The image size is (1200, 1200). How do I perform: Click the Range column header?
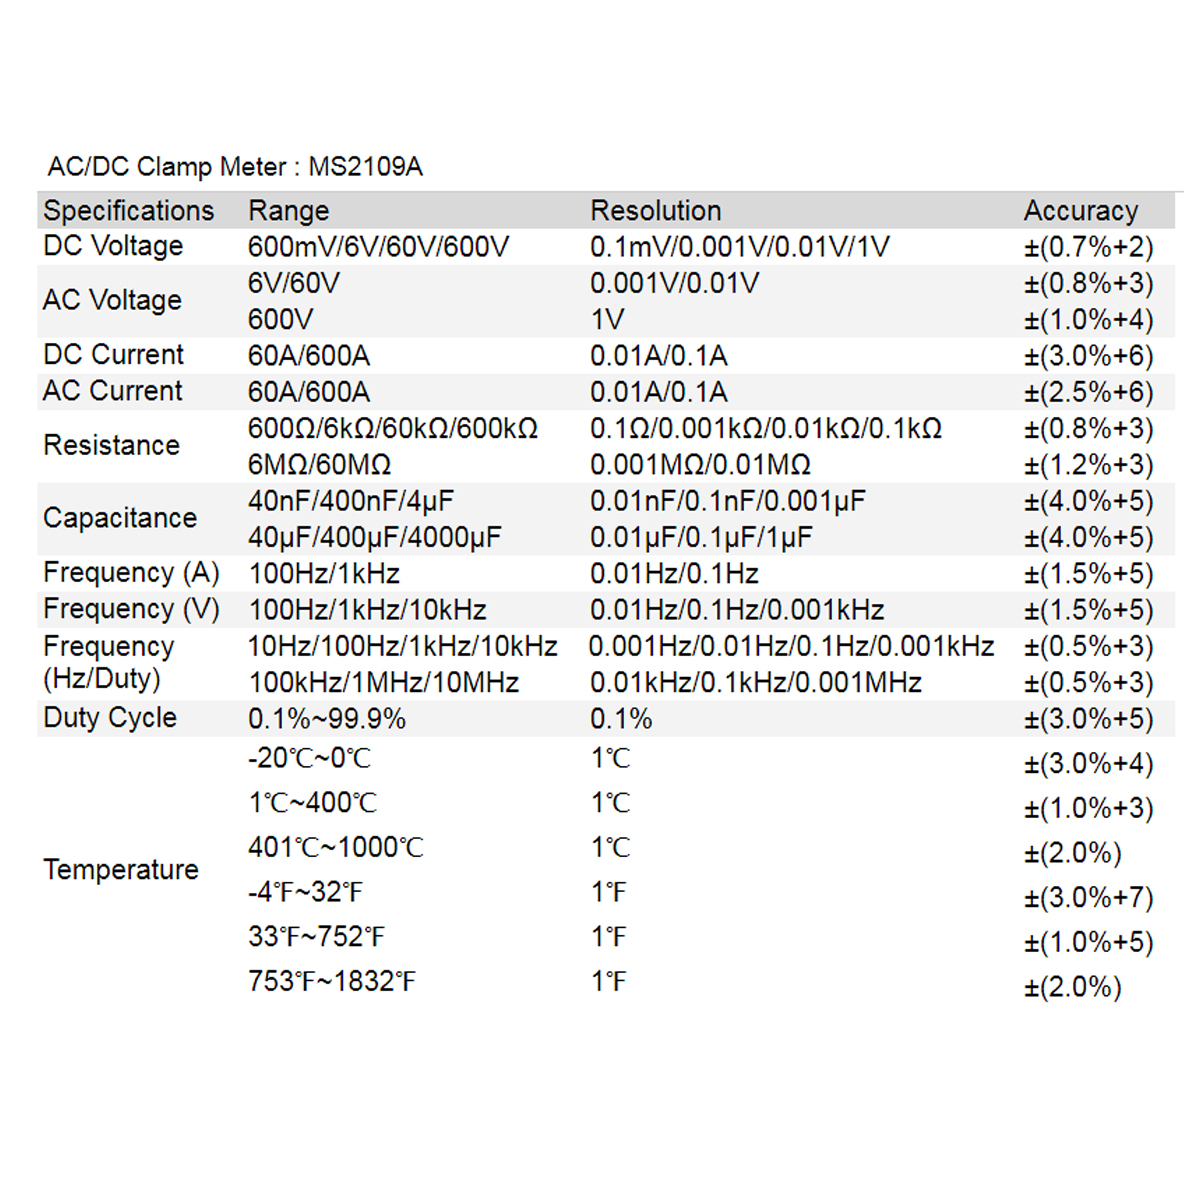pyautogui.click(x=288, y=210)
